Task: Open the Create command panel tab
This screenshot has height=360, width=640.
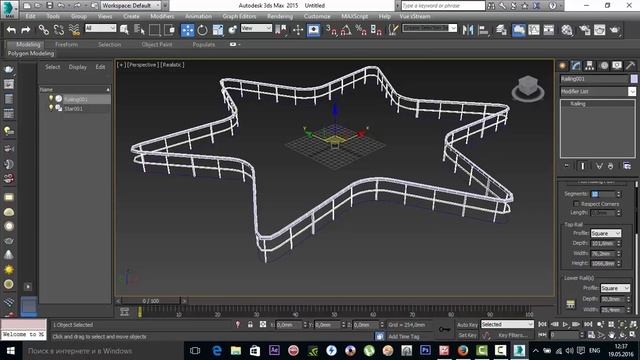Action: (x=563, y=66)
